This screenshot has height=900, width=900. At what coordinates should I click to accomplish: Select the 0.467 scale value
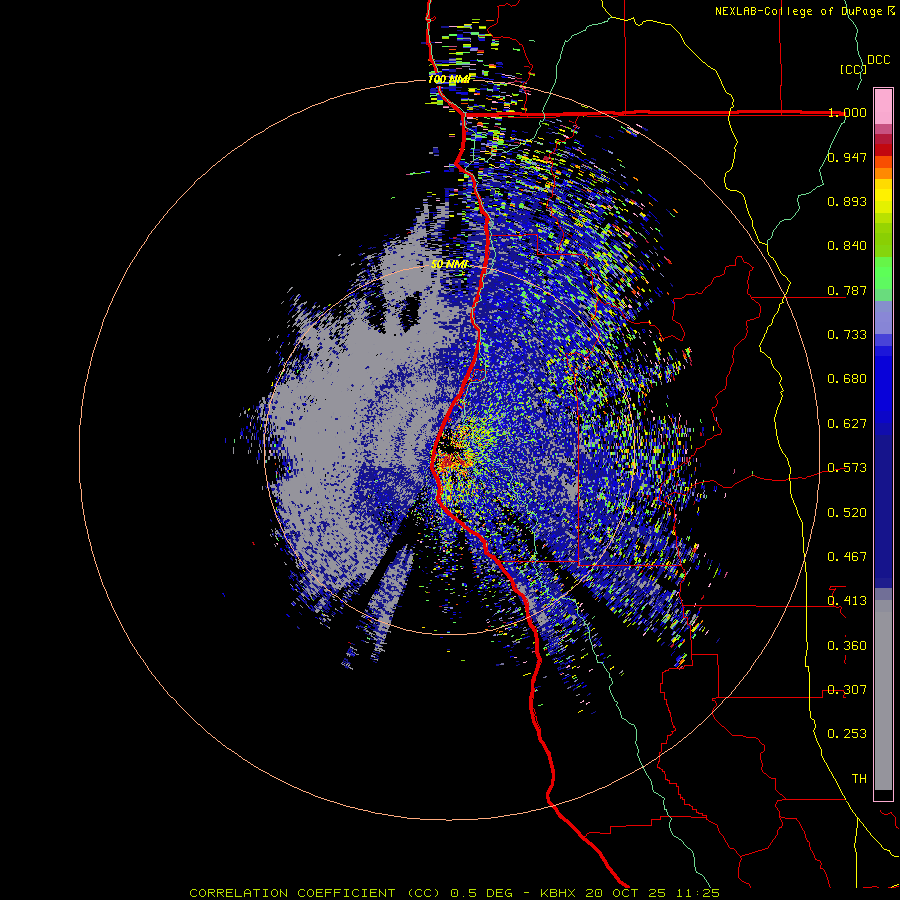[847, 557]
